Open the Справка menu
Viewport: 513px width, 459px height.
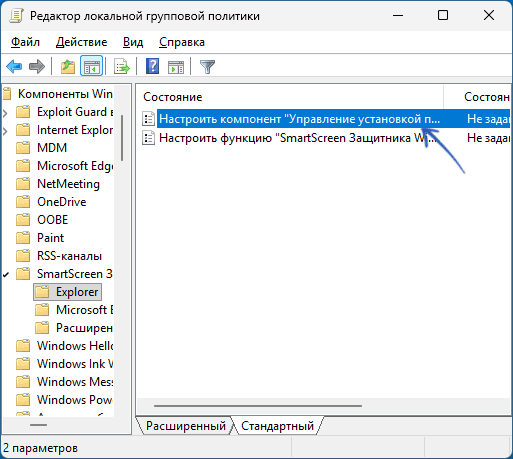coord(182,42)
